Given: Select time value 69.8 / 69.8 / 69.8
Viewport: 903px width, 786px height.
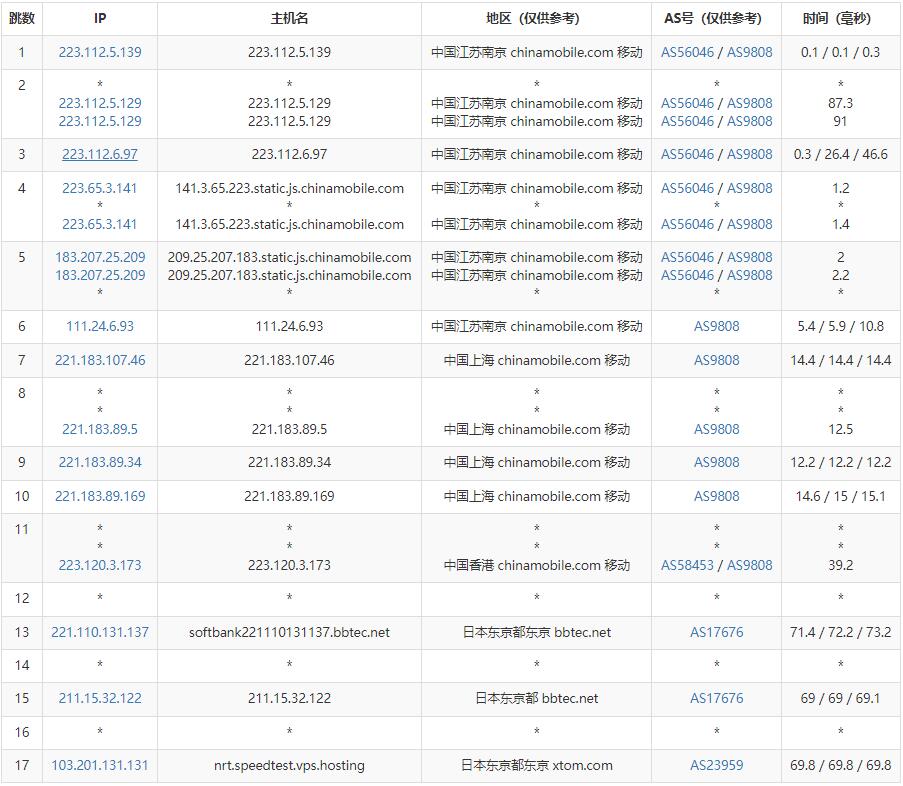Looking at the screenshot, I should coord(840,765).
